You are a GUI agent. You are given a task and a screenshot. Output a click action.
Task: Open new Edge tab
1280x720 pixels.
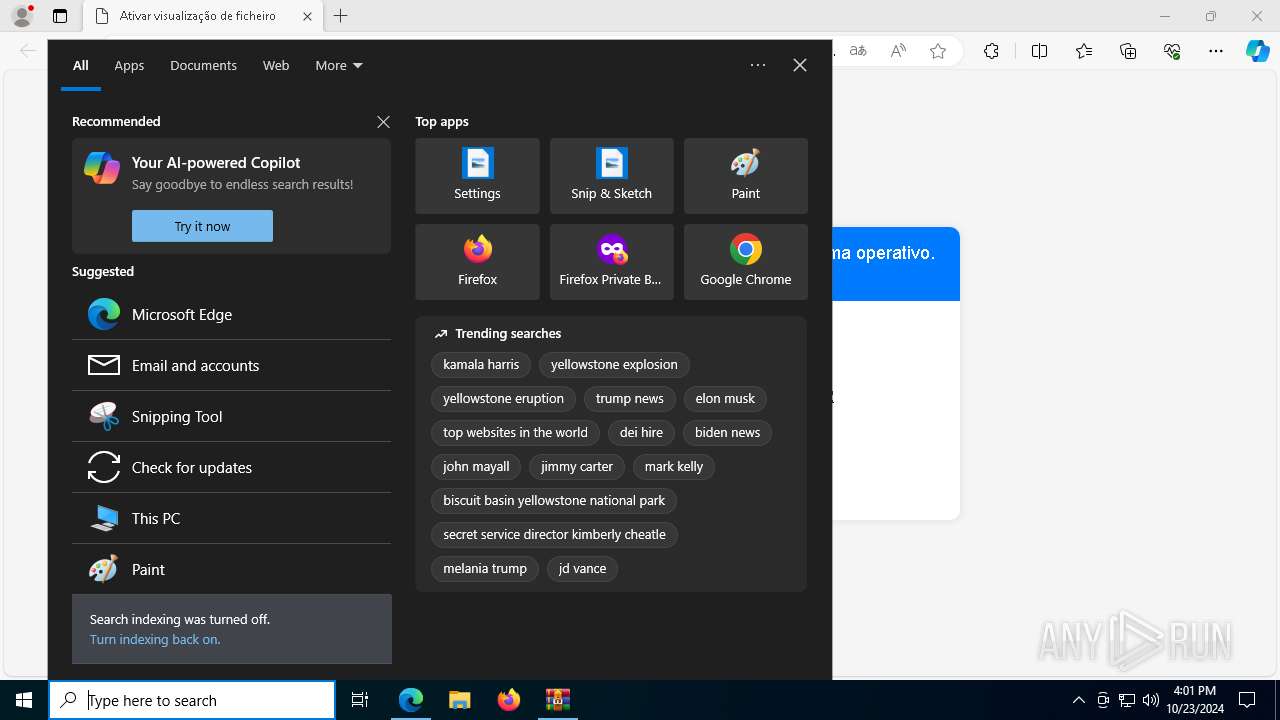point(341,16)
